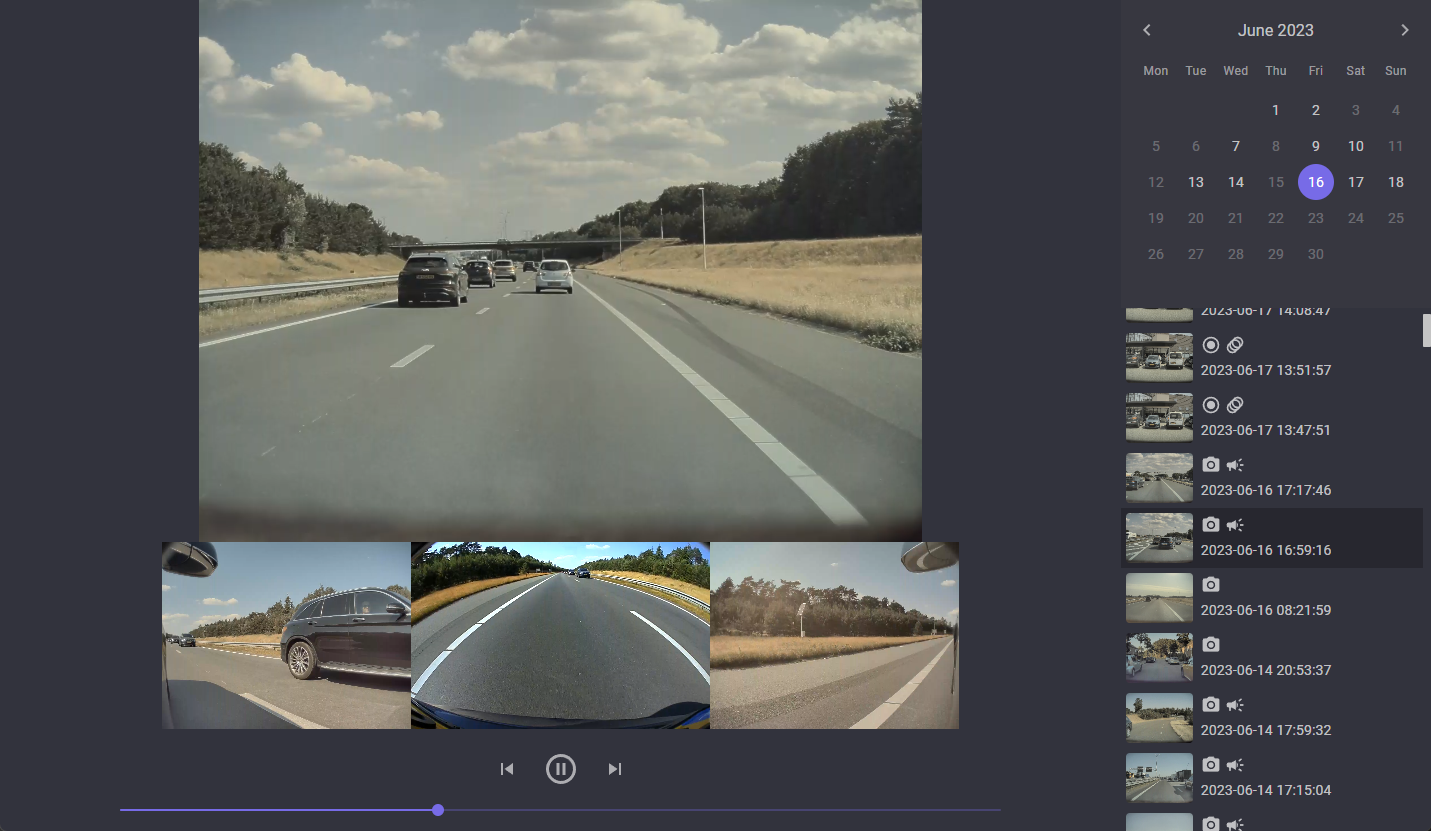Select timestamp 2023-06-14 17:15:04
The width and height of the screenshot is (1431, 831).
(1266, 790)
